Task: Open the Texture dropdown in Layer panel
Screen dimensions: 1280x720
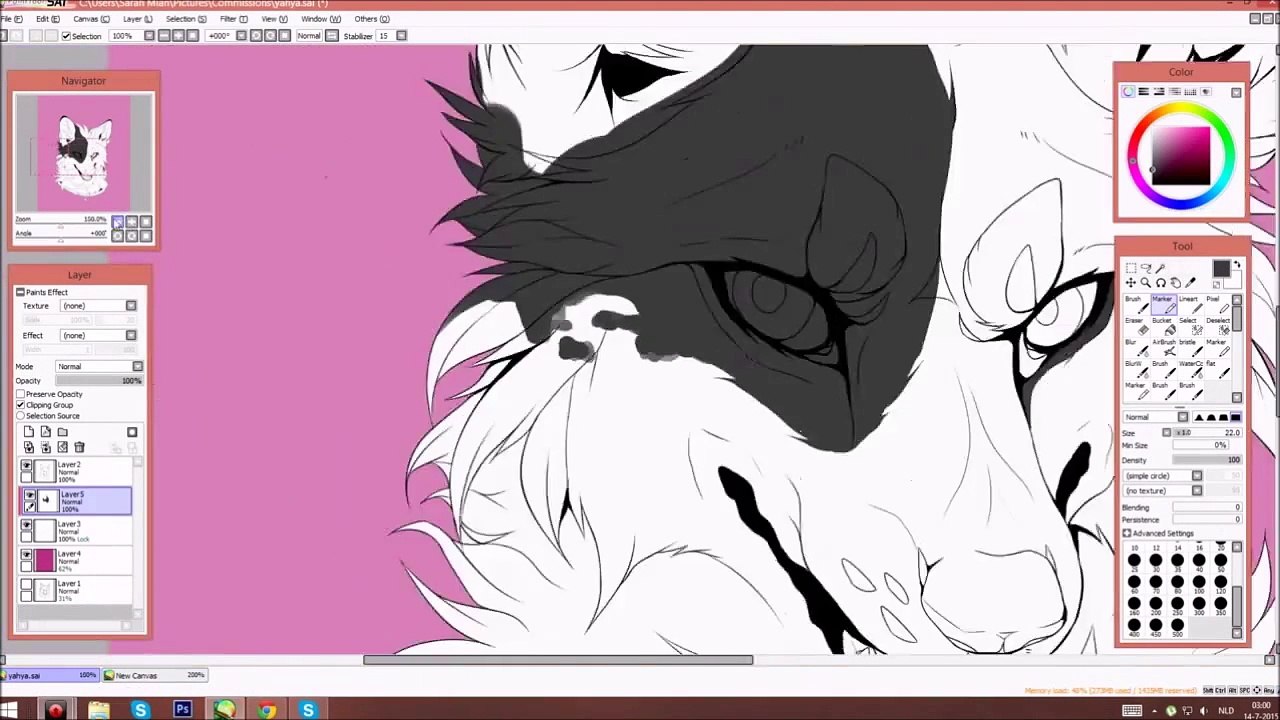Action: point(131,306)
